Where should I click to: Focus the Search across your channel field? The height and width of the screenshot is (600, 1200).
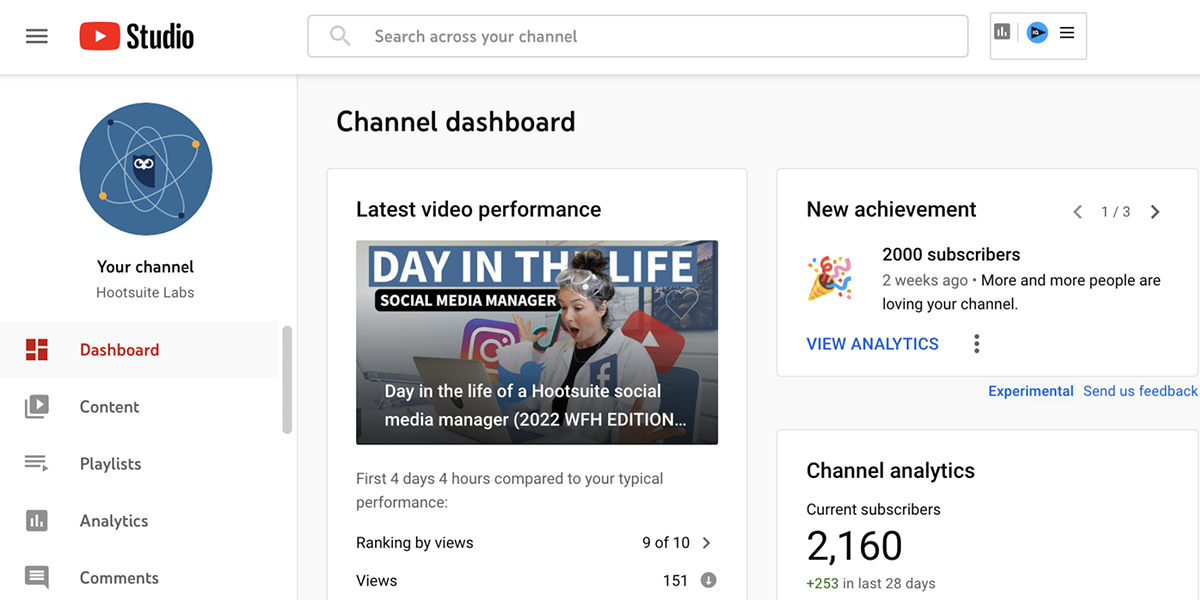pyautogui.click(x=638, y=36)
